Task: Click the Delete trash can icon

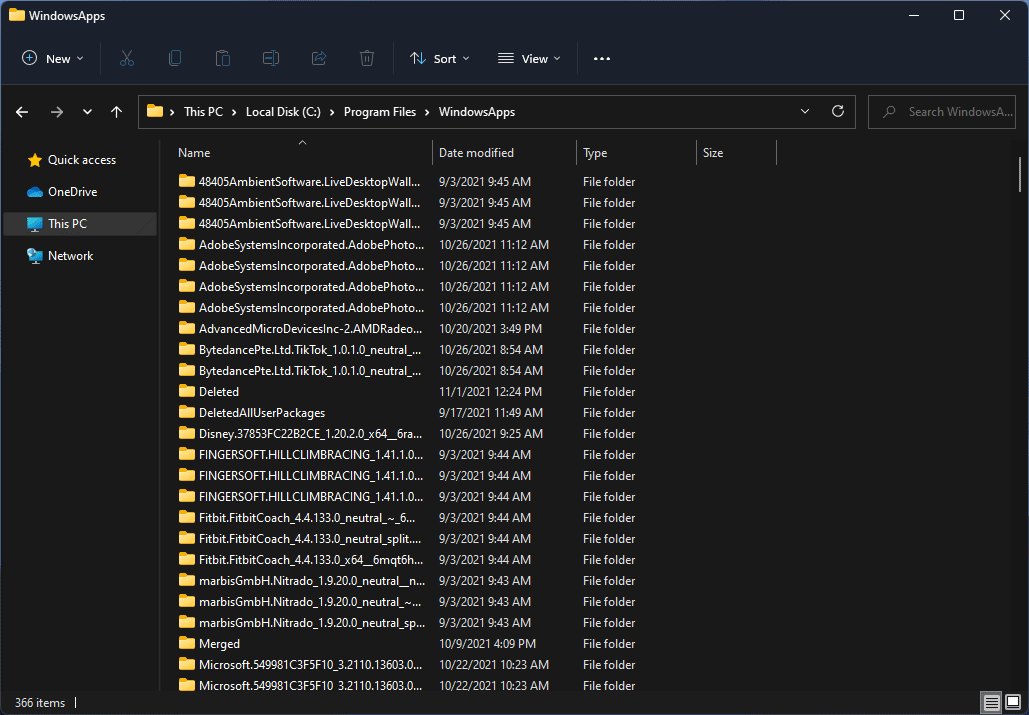Action: pyautogui.click(x=367, y=59)
